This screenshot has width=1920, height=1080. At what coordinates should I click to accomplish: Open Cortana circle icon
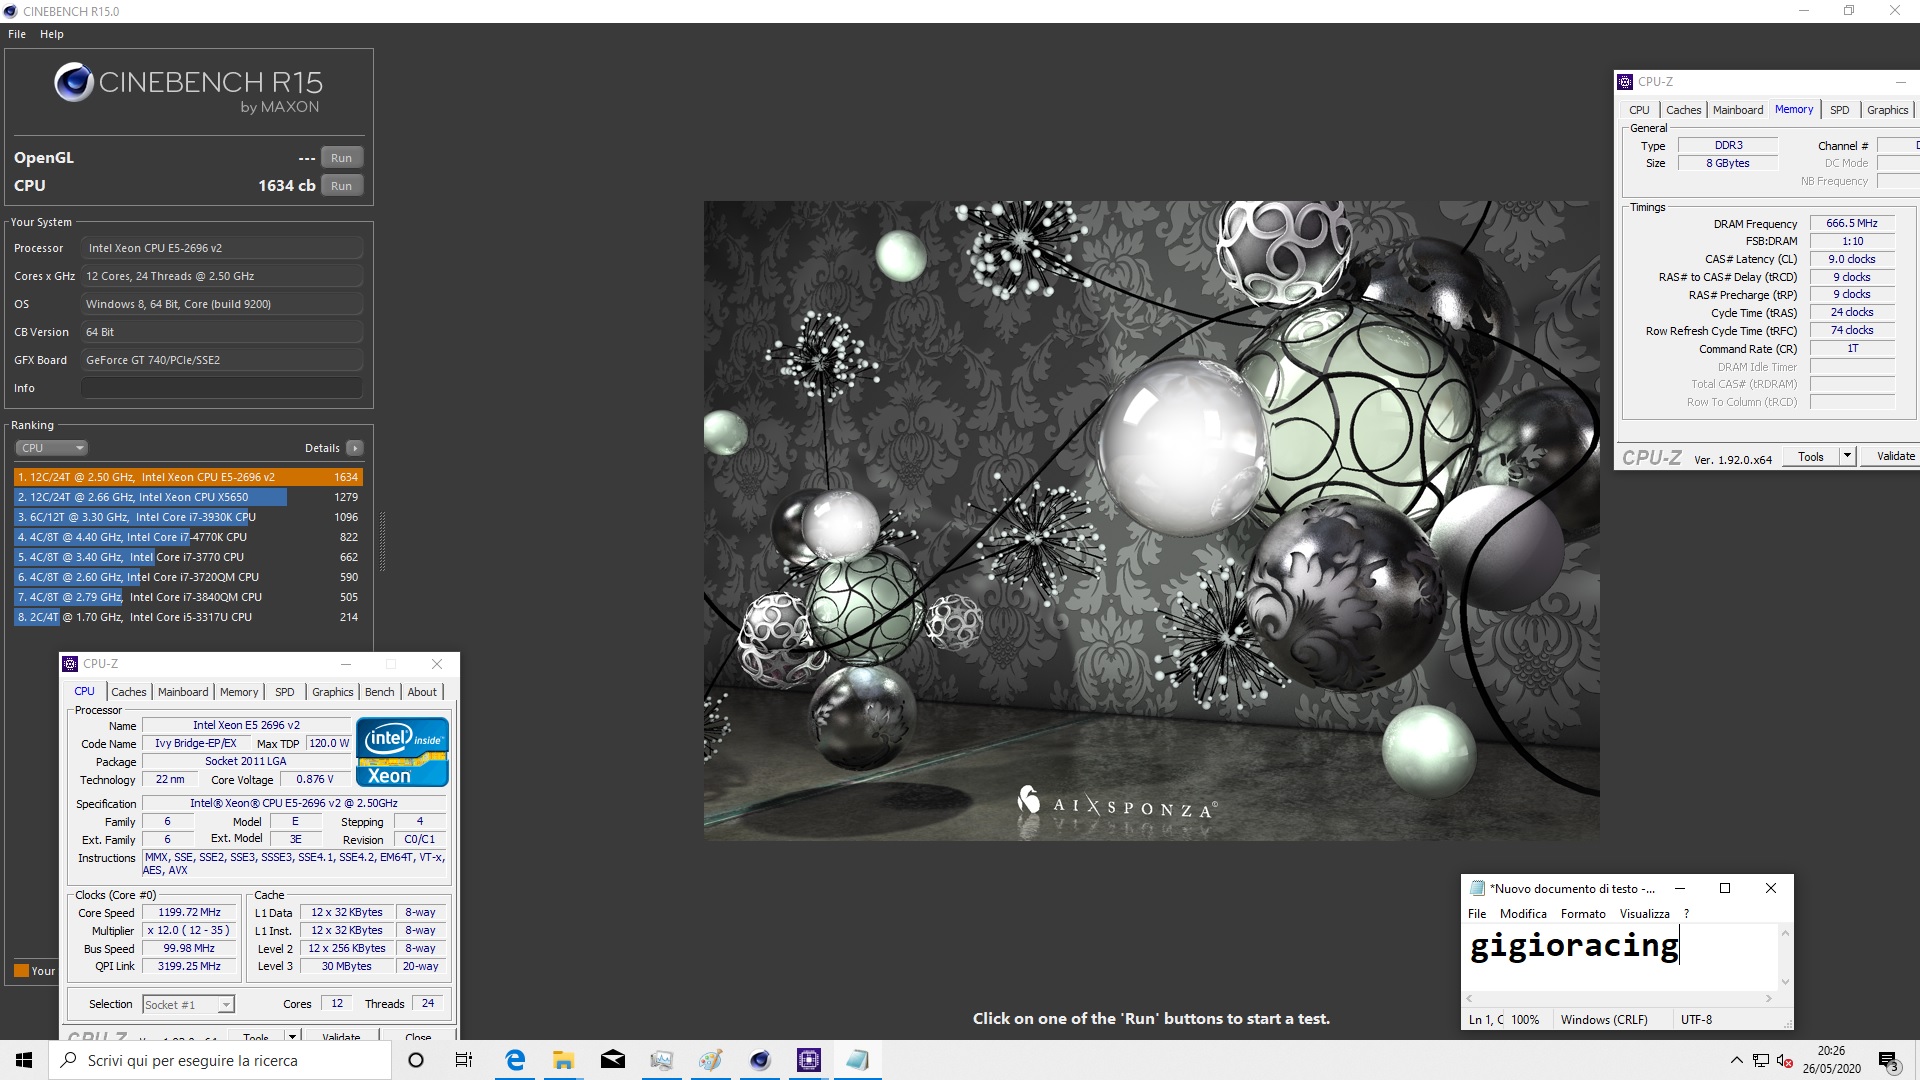tap(416, 1060)
